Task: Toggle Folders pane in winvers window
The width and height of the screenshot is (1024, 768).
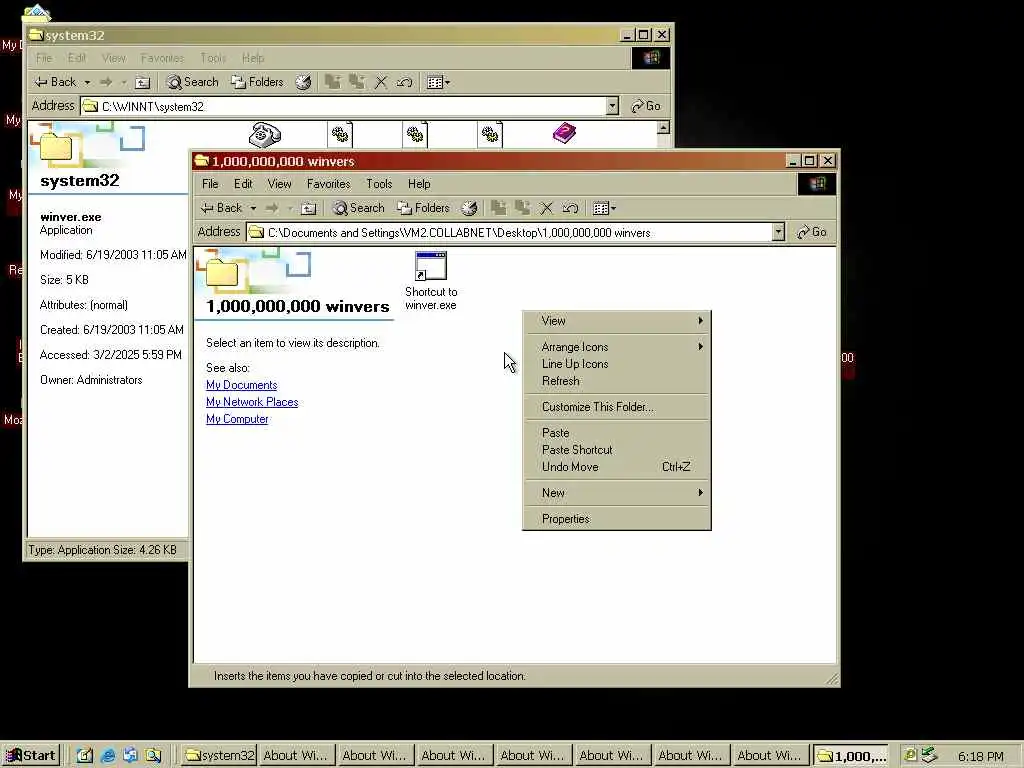Action: pyautogui.click(x=424, y=208)
